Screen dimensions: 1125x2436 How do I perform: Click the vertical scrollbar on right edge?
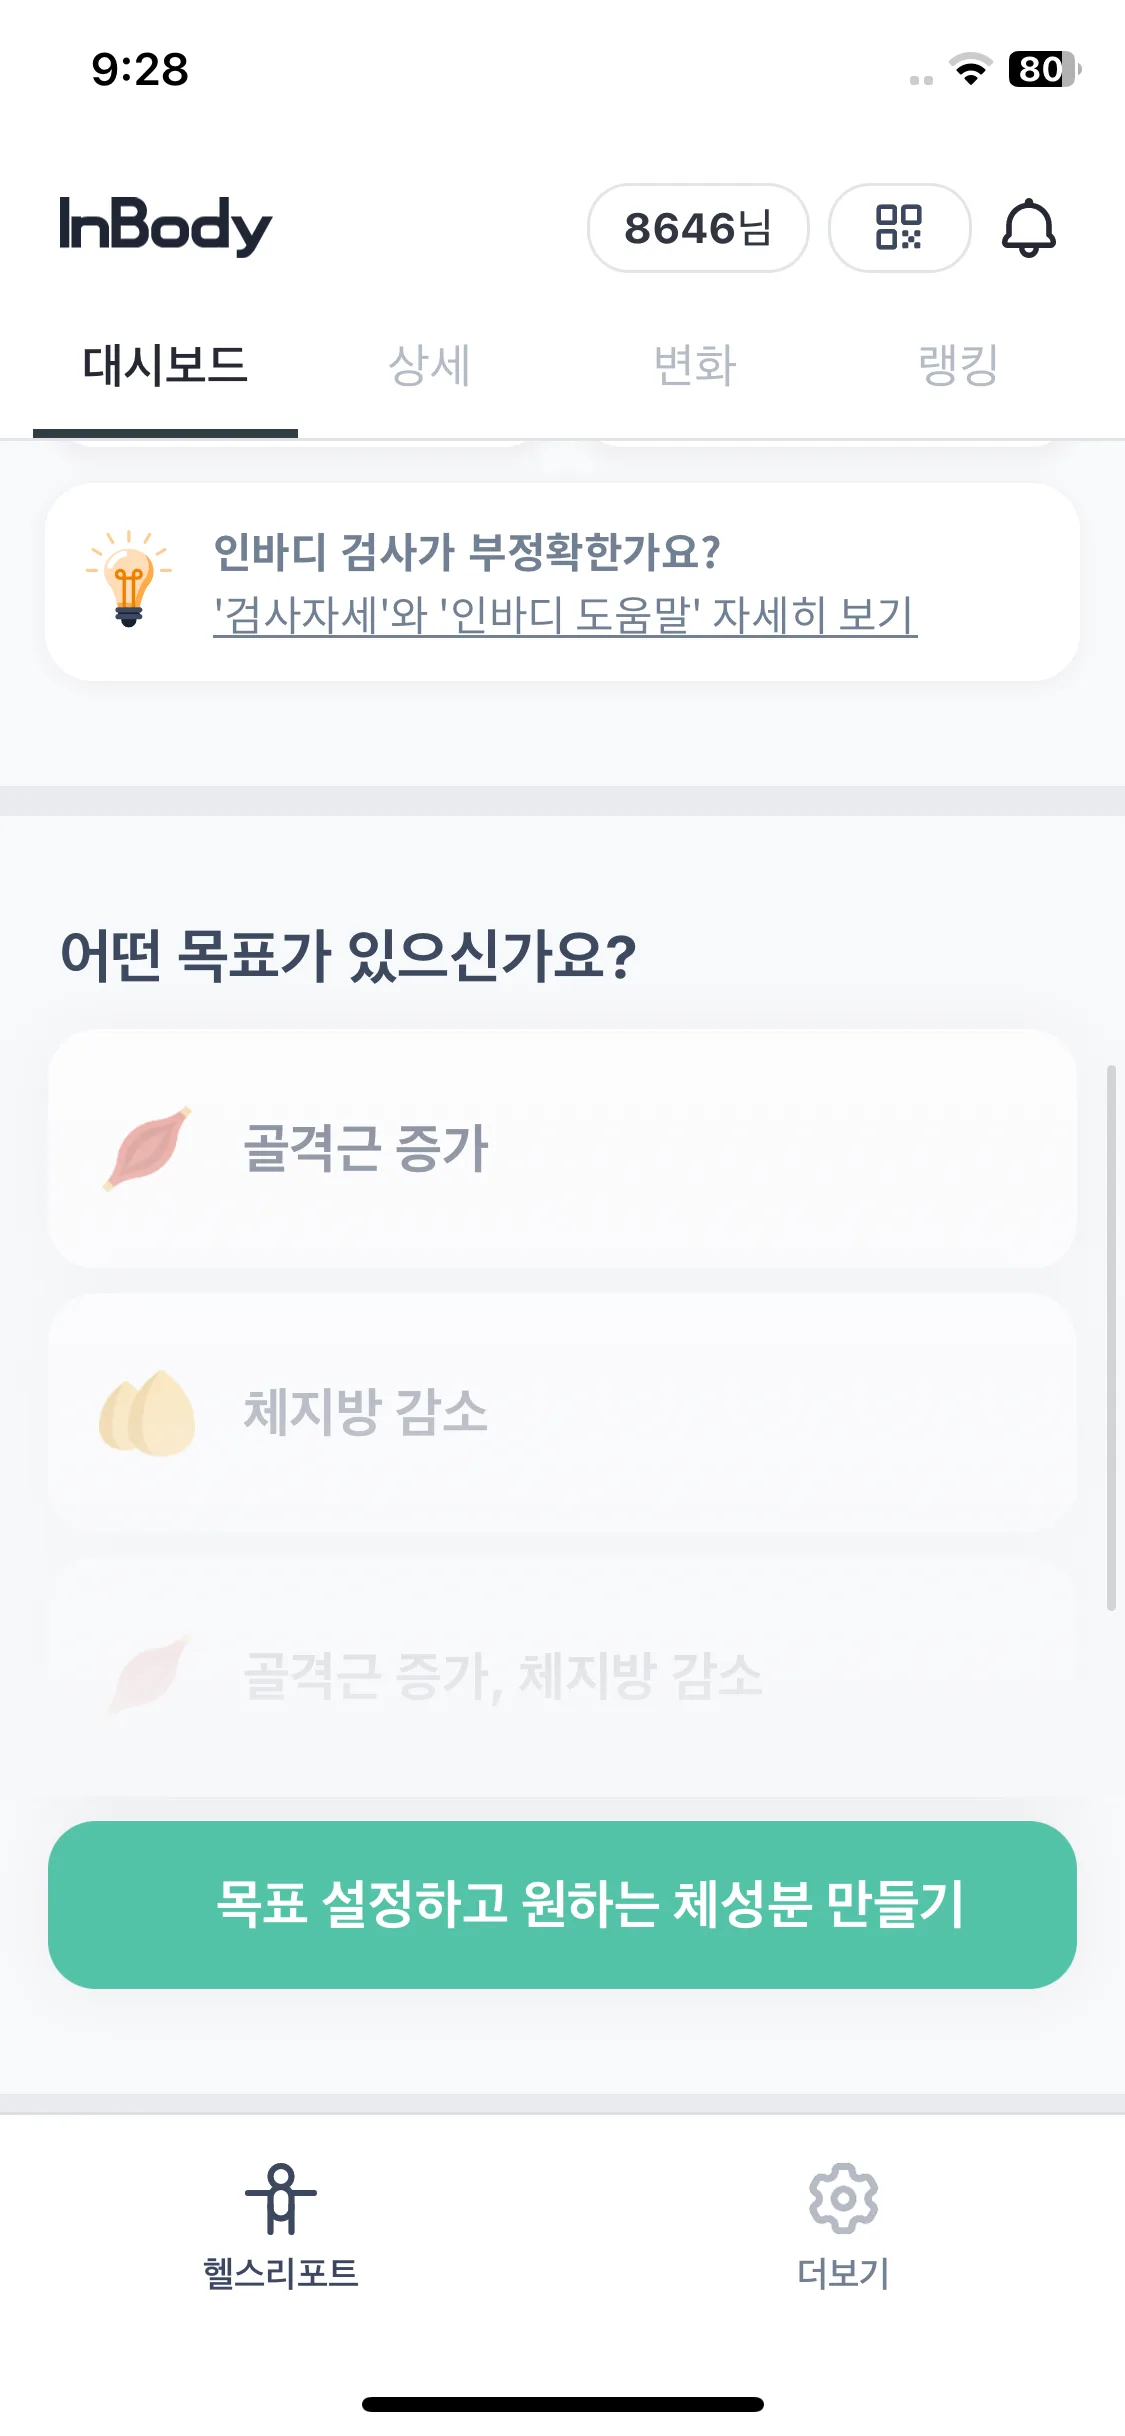(x=1111, y=1338)
